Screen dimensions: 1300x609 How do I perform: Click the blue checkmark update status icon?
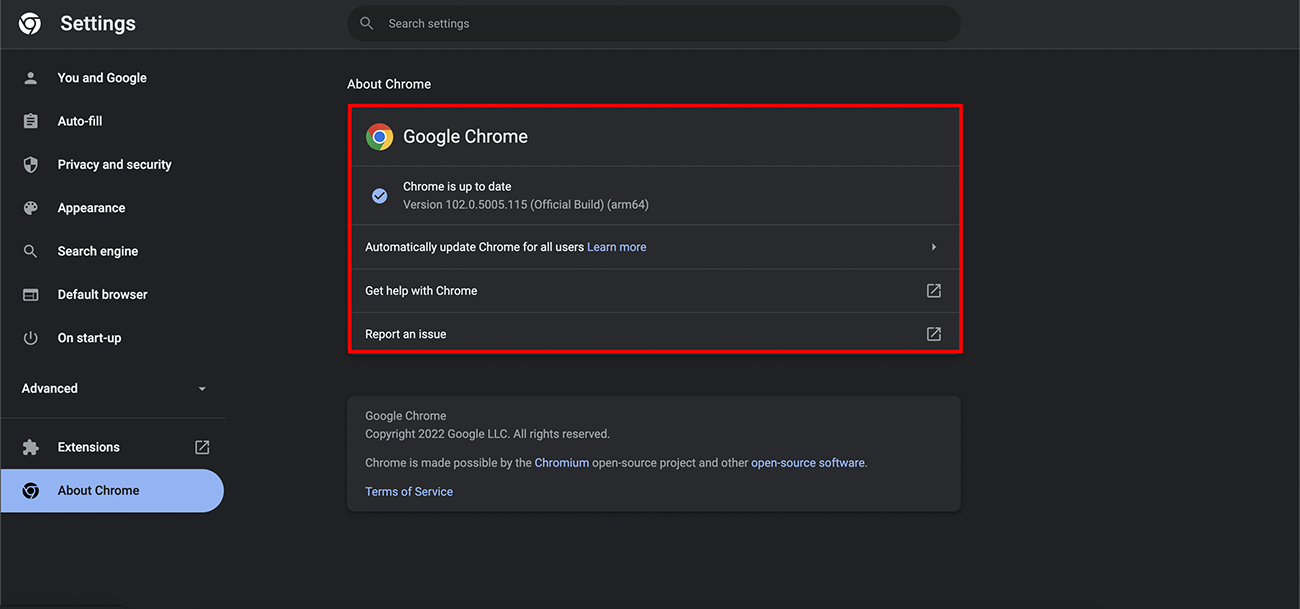[379, 196]
